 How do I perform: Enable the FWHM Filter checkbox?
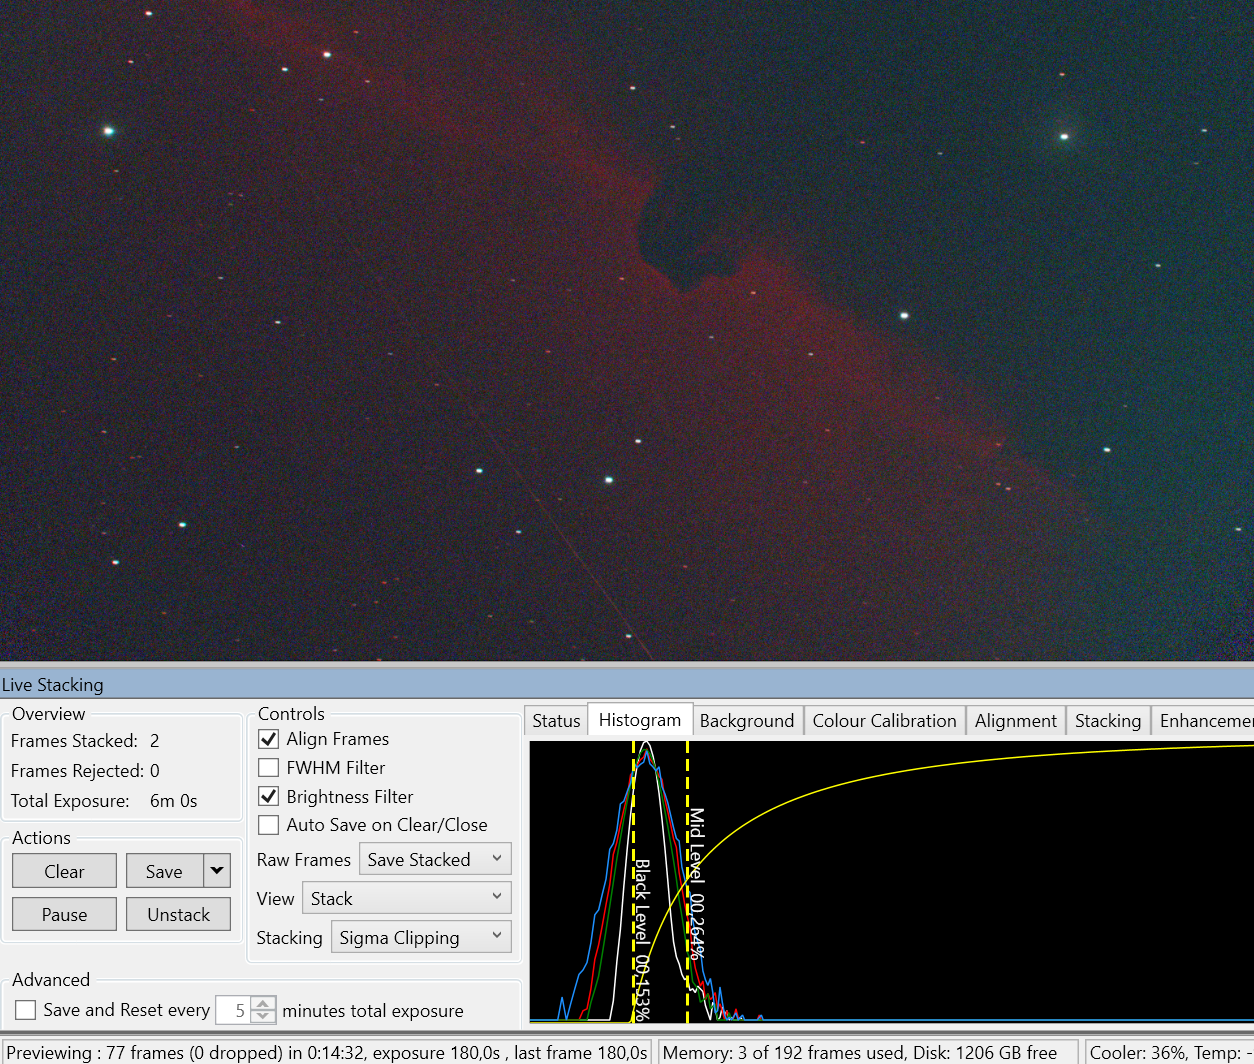click(x=269, y=768)
